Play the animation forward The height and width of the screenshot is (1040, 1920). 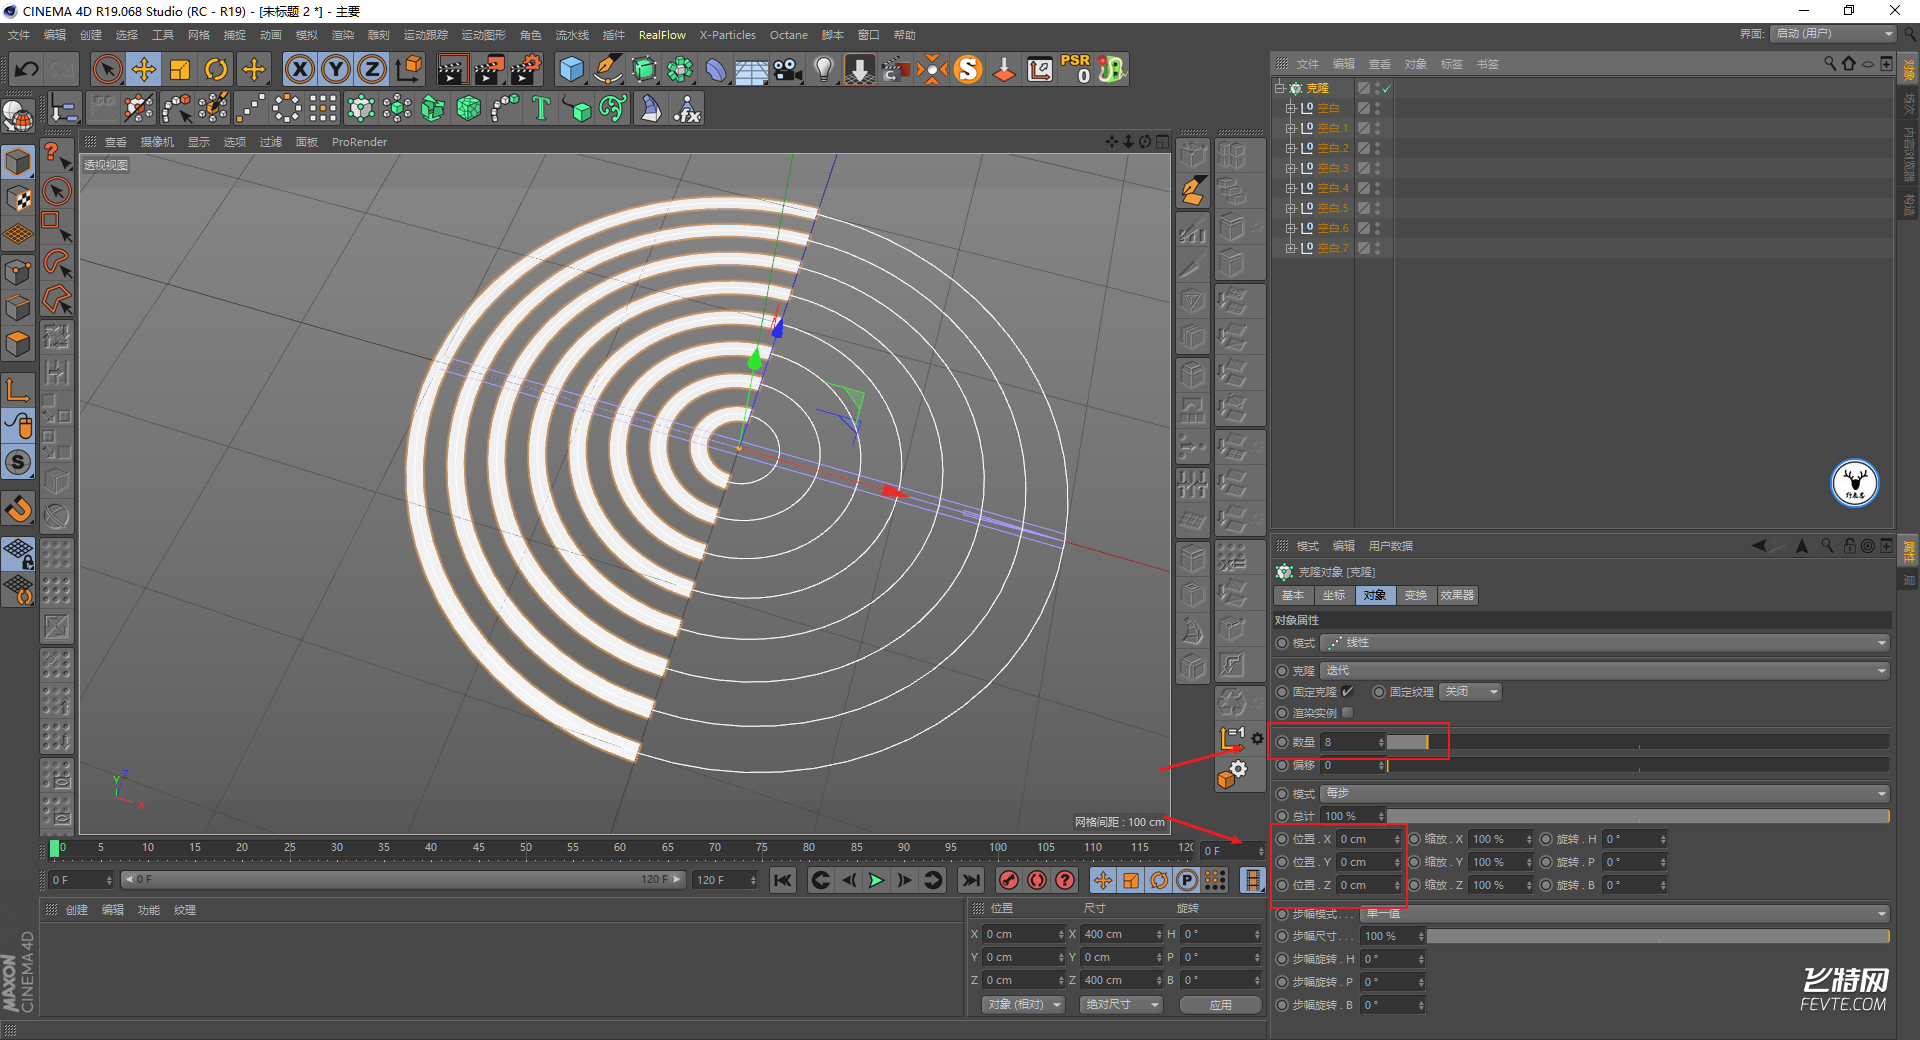point(876,880)
